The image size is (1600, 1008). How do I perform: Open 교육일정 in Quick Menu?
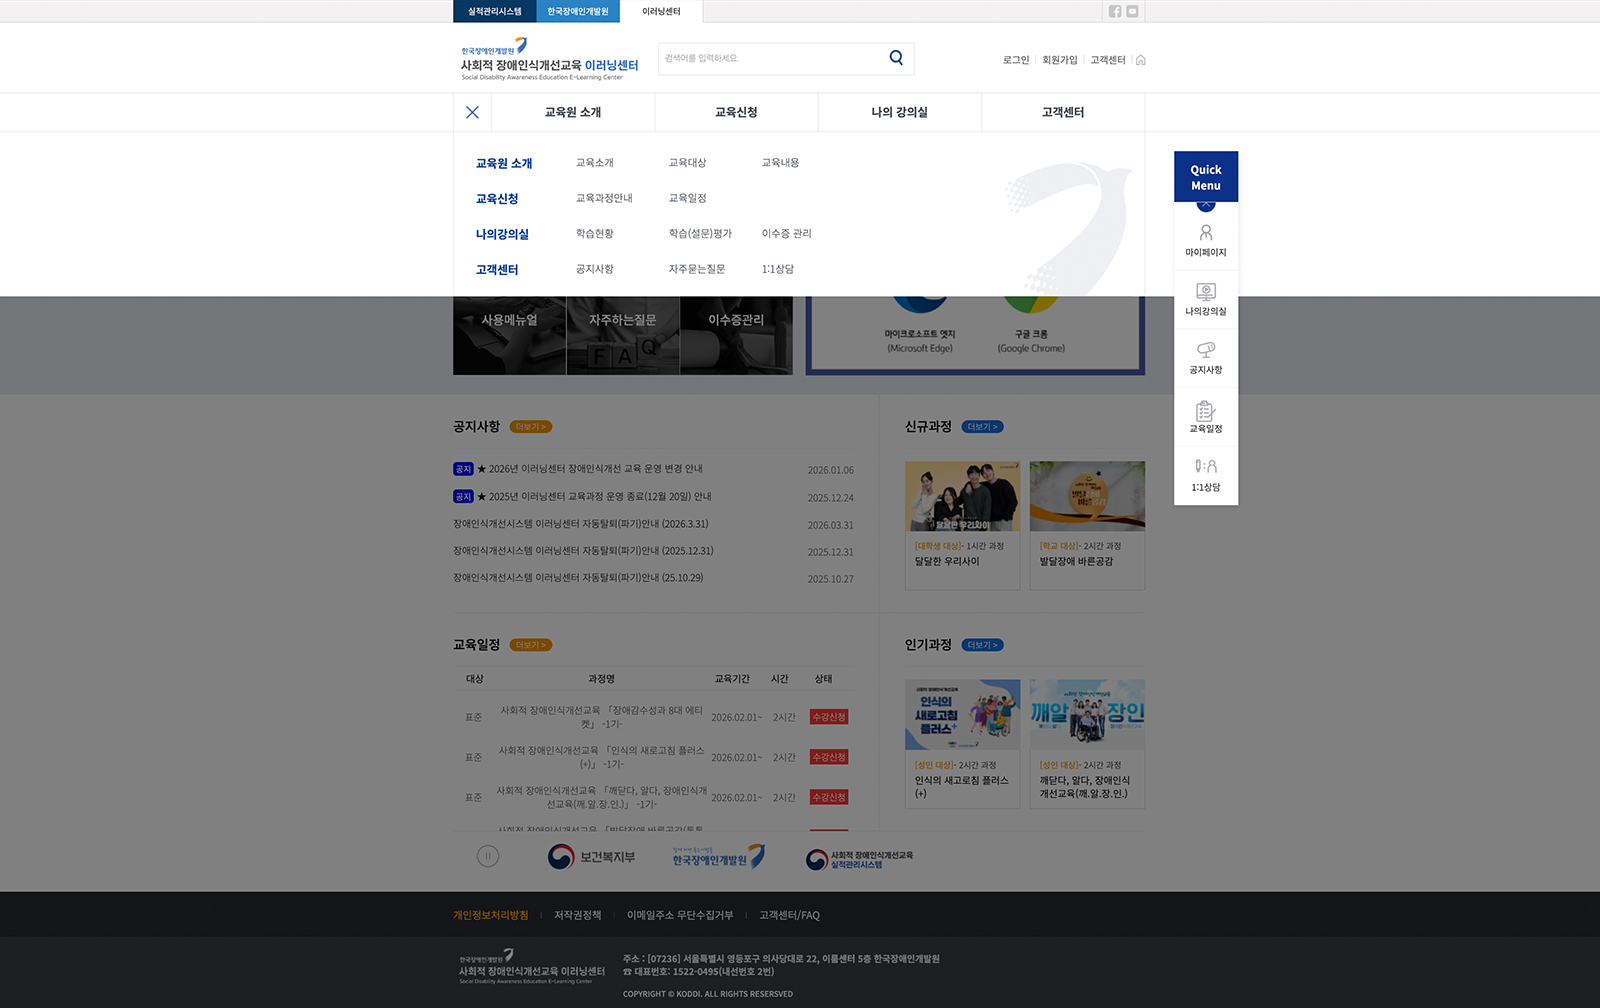(1206, 417)
